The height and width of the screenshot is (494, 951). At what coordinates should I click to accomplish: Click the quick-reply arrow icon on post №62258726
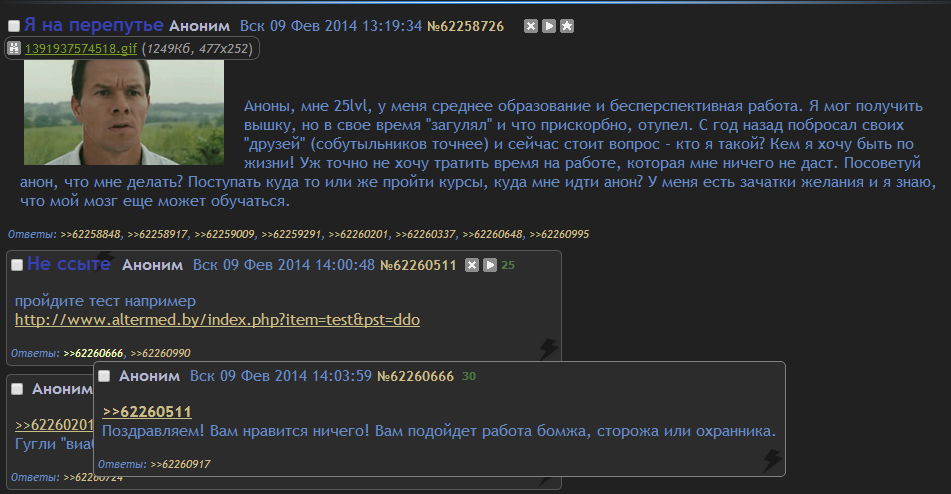click(x=549, y=26)
